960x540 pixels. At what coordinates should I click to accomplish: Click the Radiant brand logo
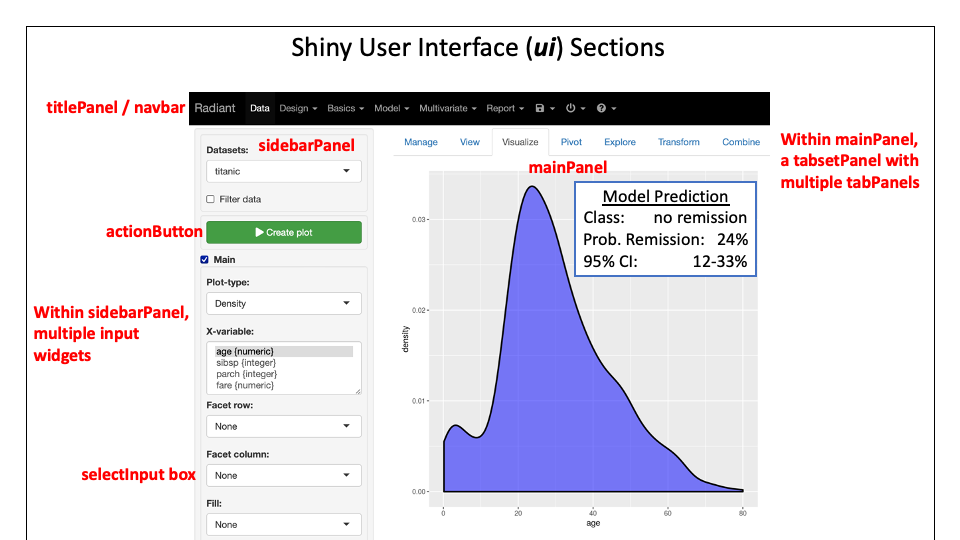point(215,108)
